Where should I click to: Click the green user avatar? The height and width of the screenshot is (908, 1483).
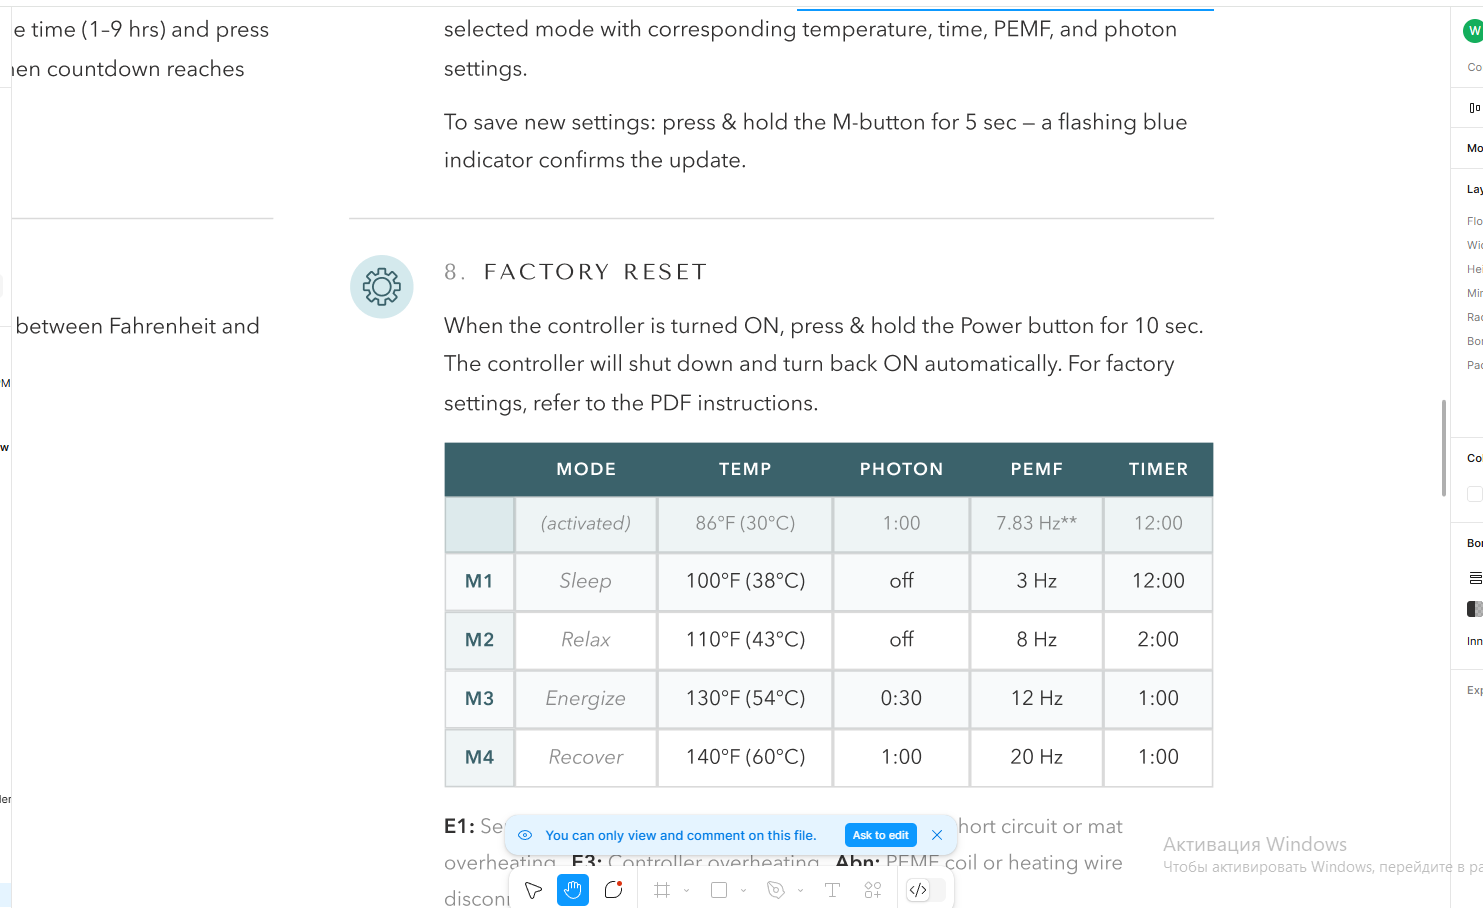[1473, 31]
